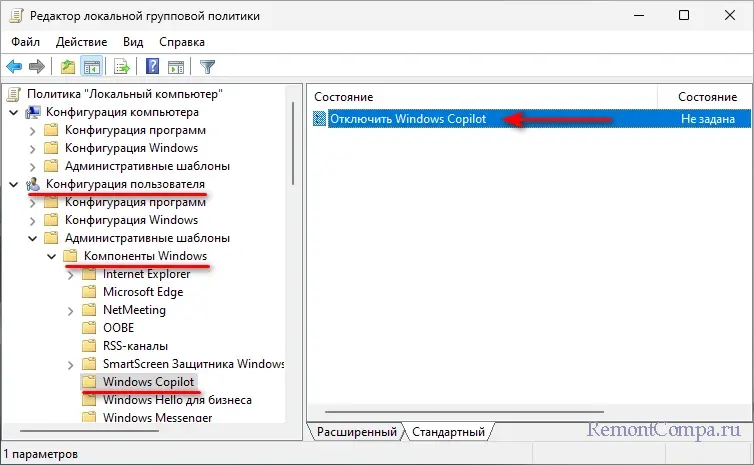Click the Filter funnel toolbar icon
Screen dimensions: 754x465
[x=207, y=67]
